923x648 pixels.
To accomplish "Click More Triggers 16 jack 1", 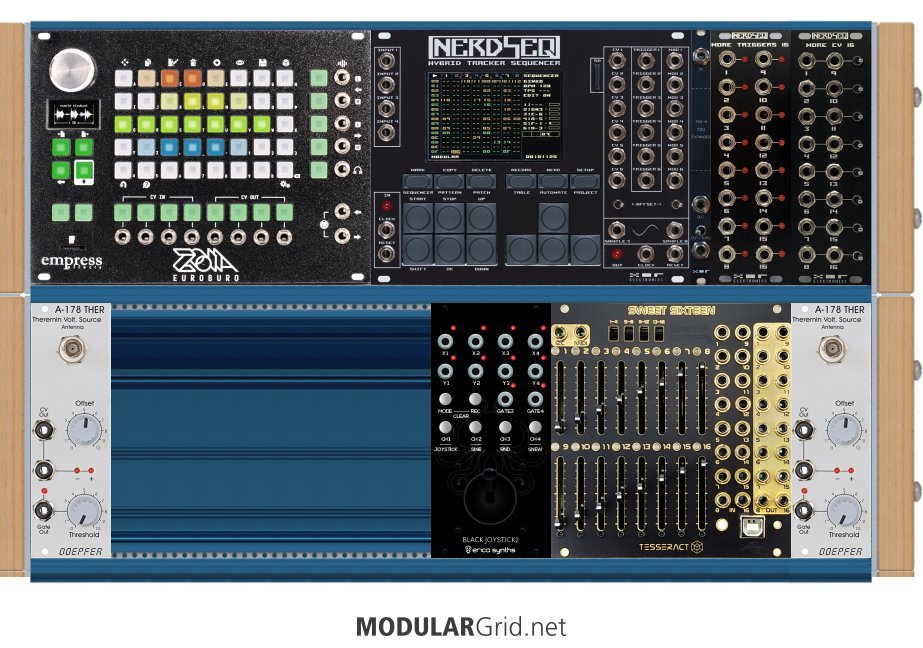I will click(727, 59).
